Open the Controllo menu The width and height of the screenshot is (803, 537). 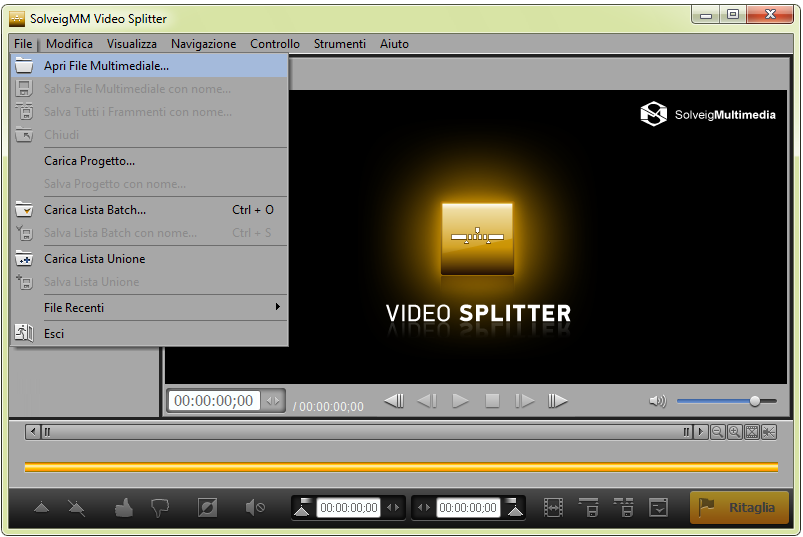tap(274, 44)
